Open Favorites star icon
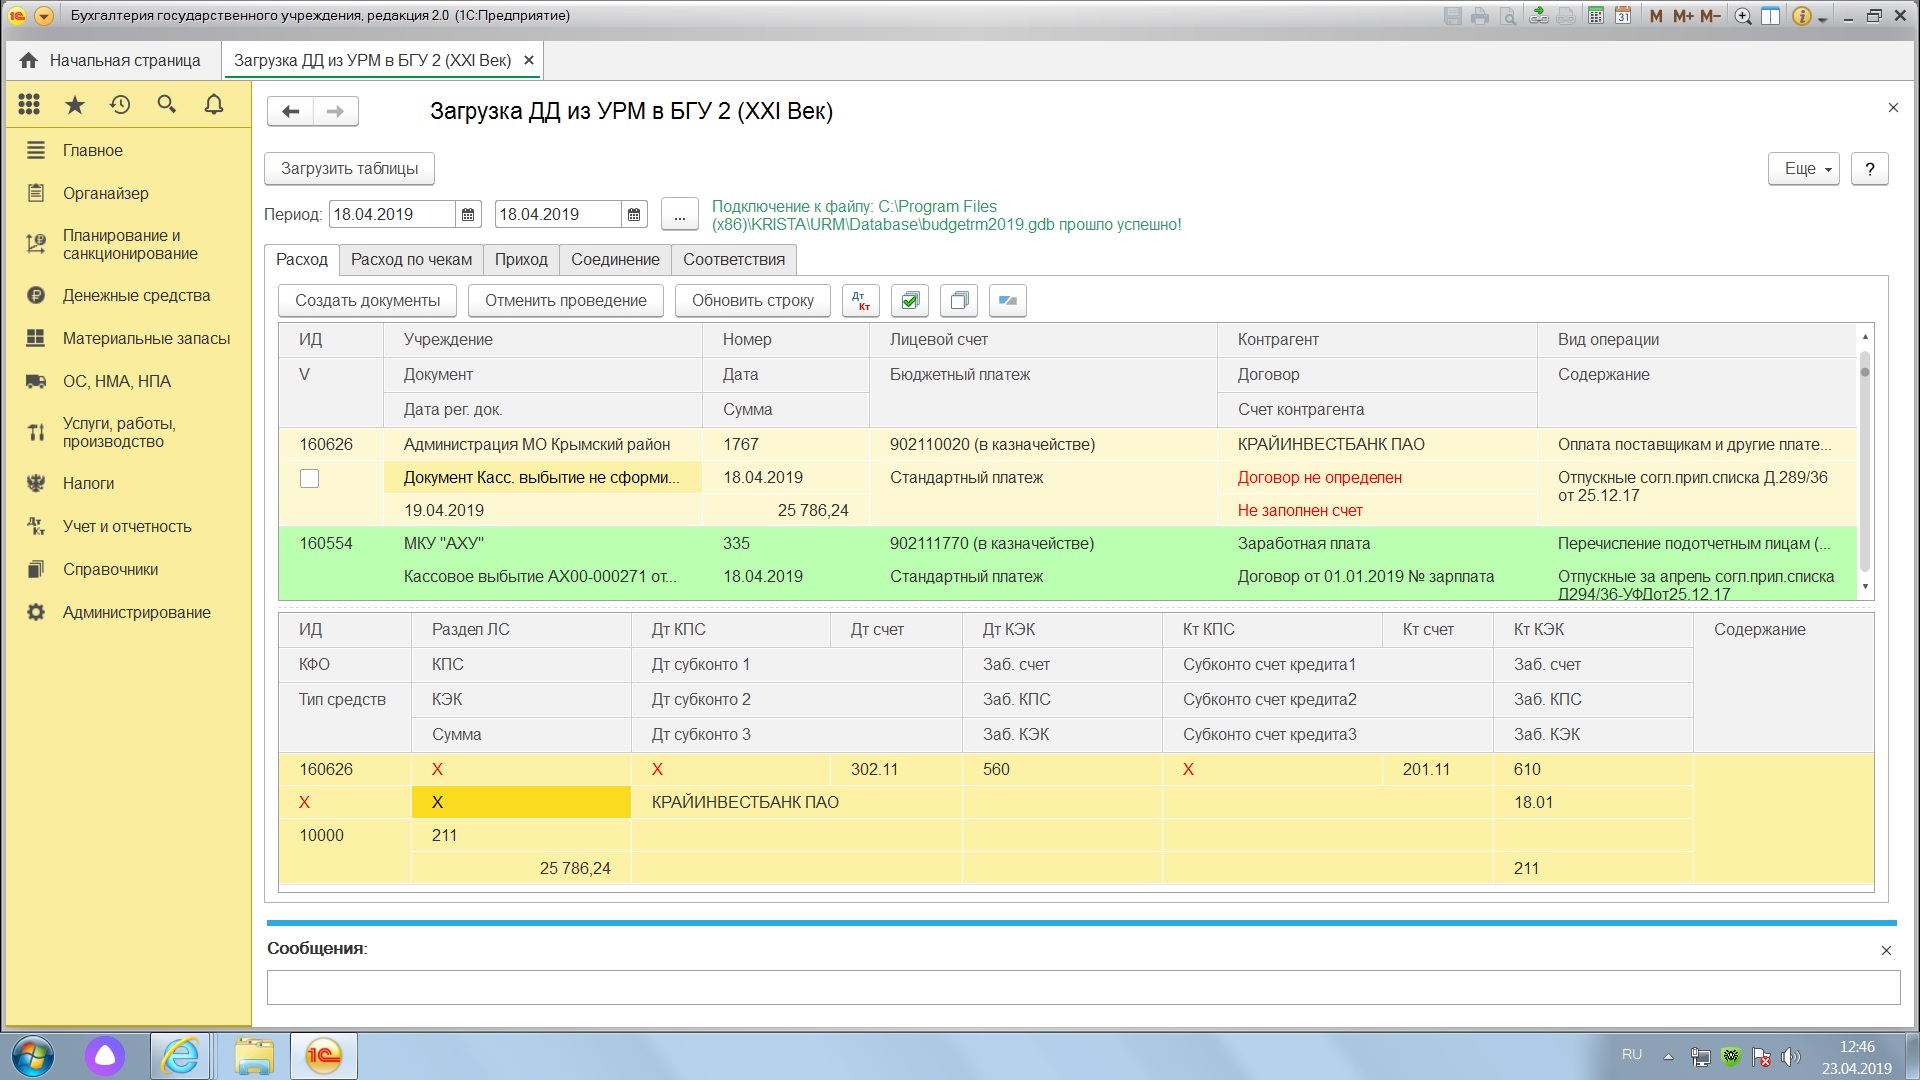This screenshot has width=1920, height=1080. click(x=75, y=104)
